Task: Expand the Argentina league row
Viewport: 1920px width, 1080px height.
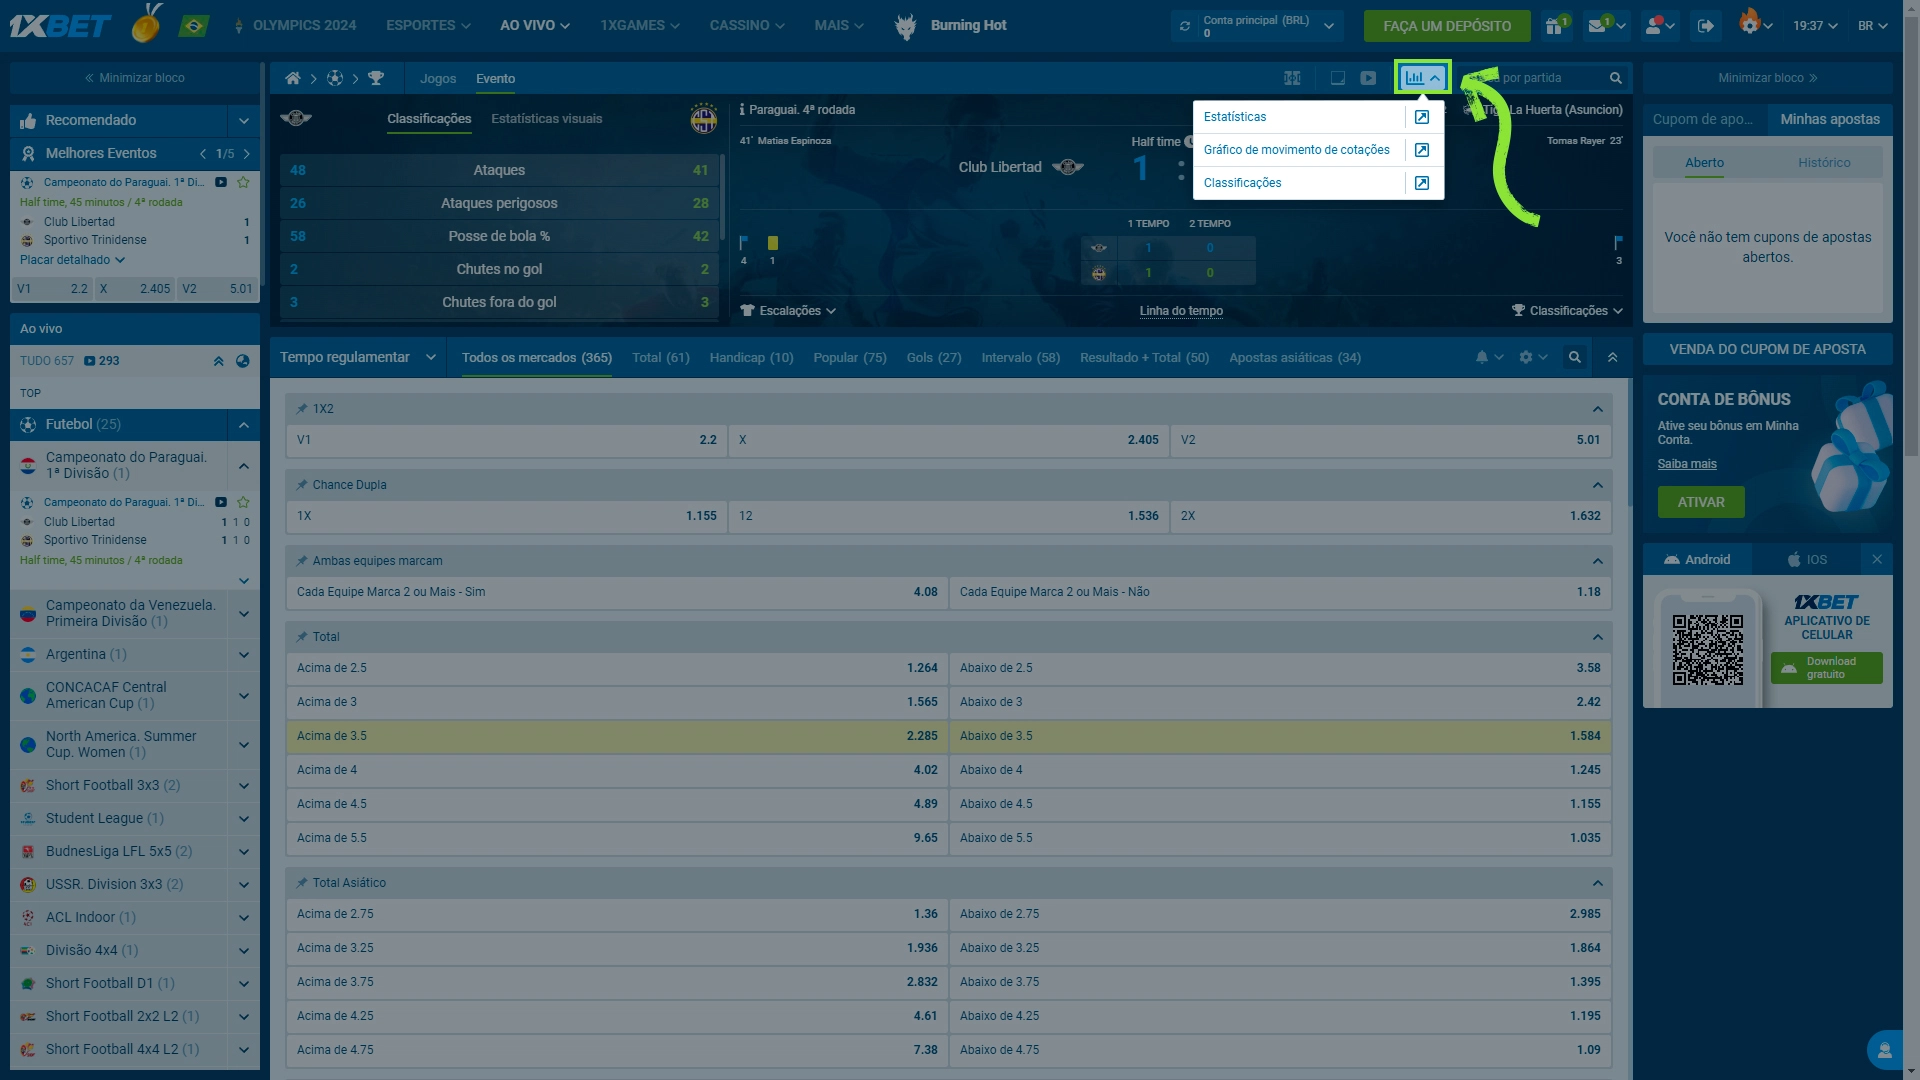Action: [243, 655]
